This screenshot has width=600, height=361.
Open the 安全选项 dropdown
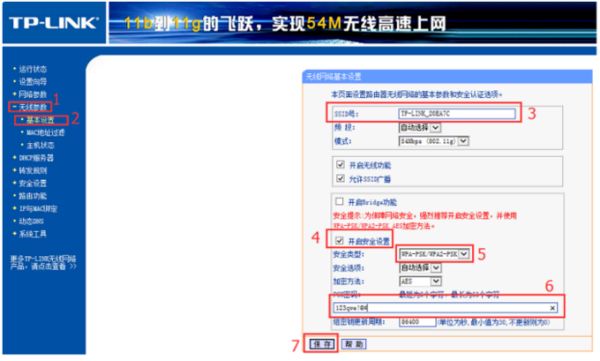pos(420,268)
